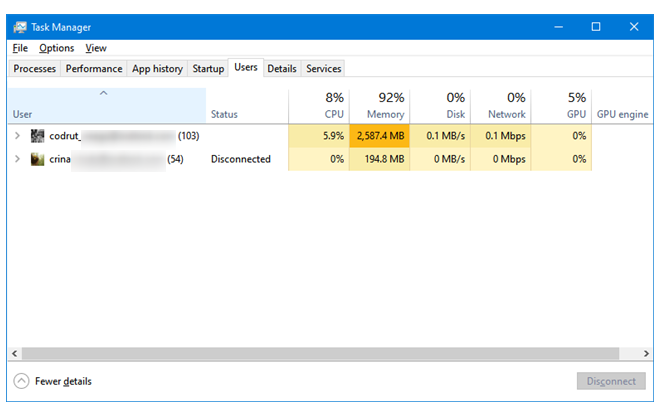Switch to the Details tab

pyautogui.click(x=282, y=68)
